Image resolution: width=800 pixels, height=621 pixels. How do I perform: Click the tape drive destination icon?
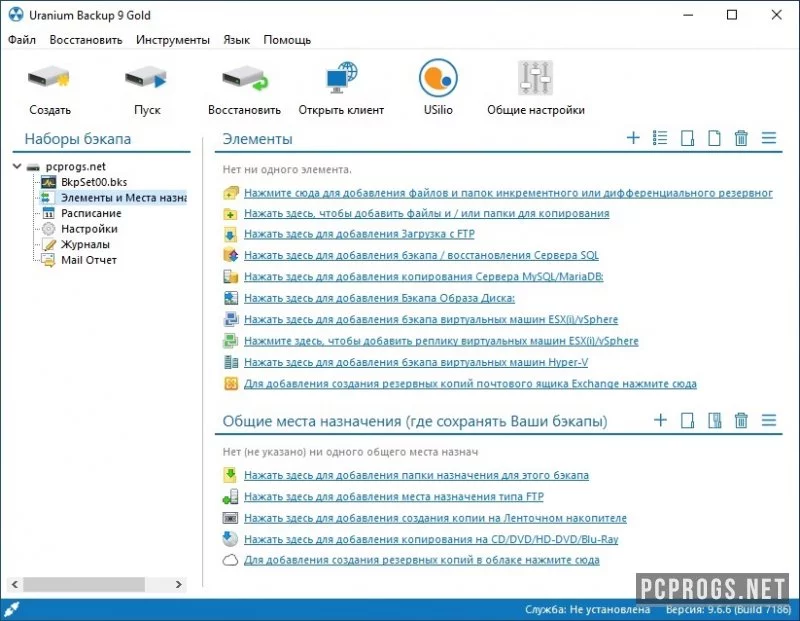[x=231, y=518]
